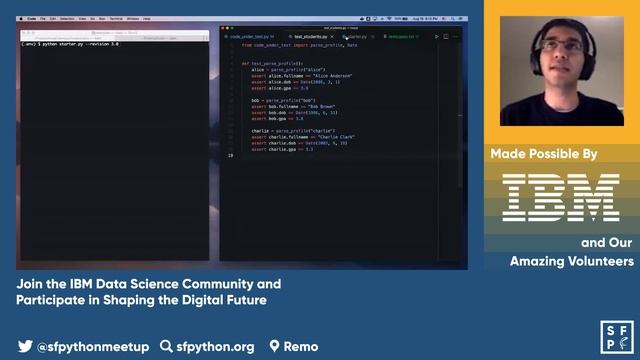The width and height of the screenshot is (640, 360).
Task: Open the Code application menu
Action: (x=31, y=19)
